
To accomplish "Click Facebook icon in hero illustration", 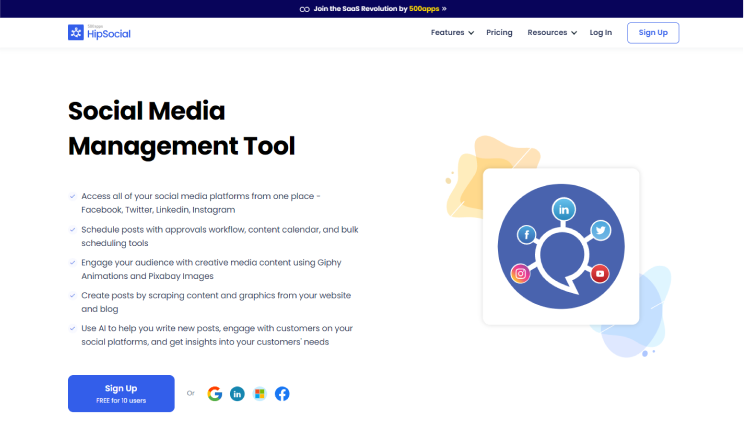I will click(526, 235).
